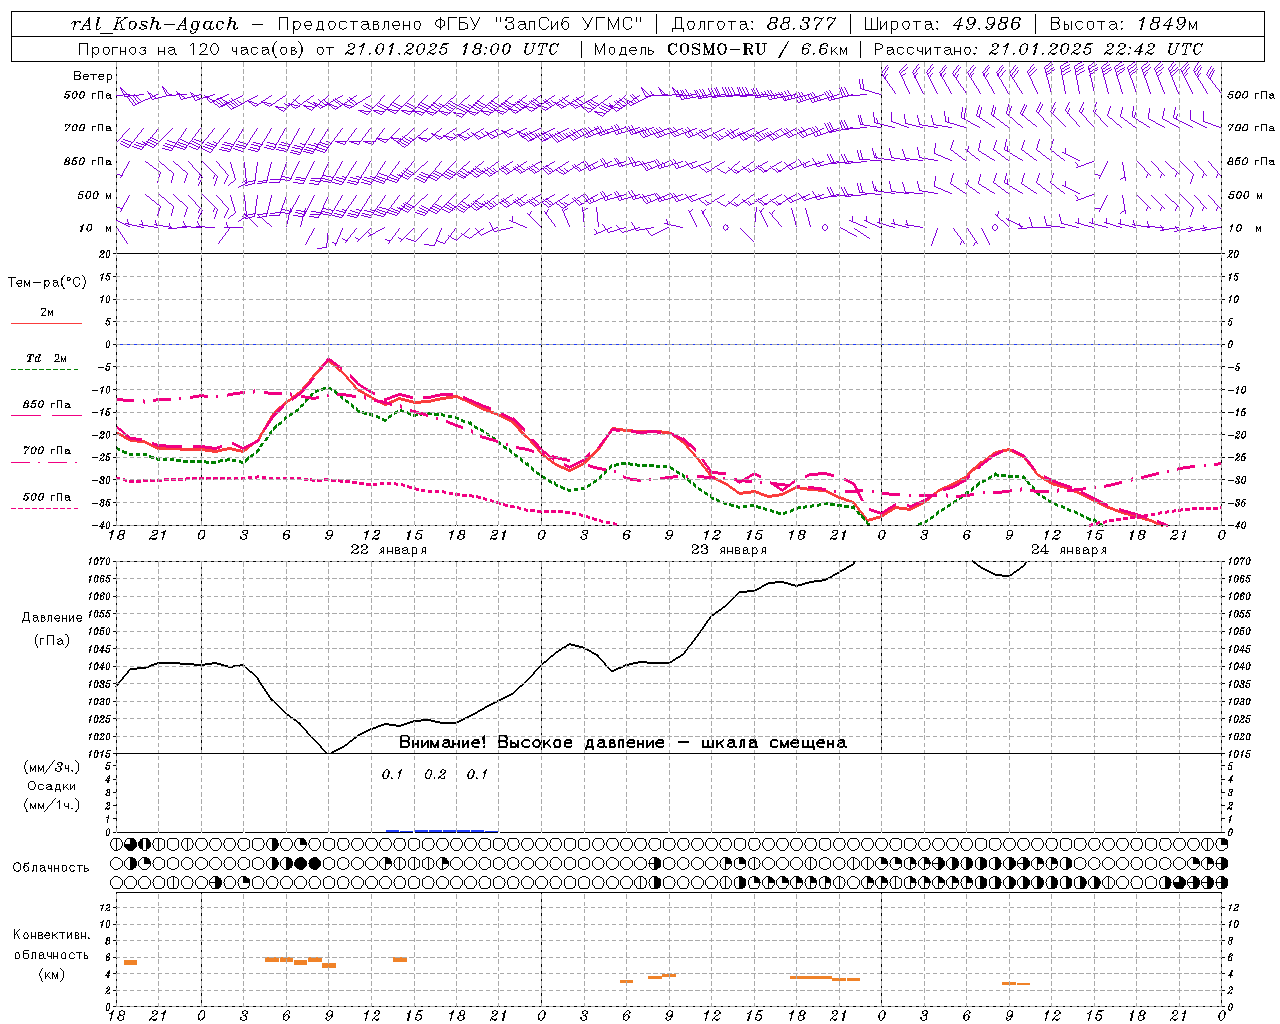Select the Облачность cloudiness label

pyautogui.click(x=51, y=867)
